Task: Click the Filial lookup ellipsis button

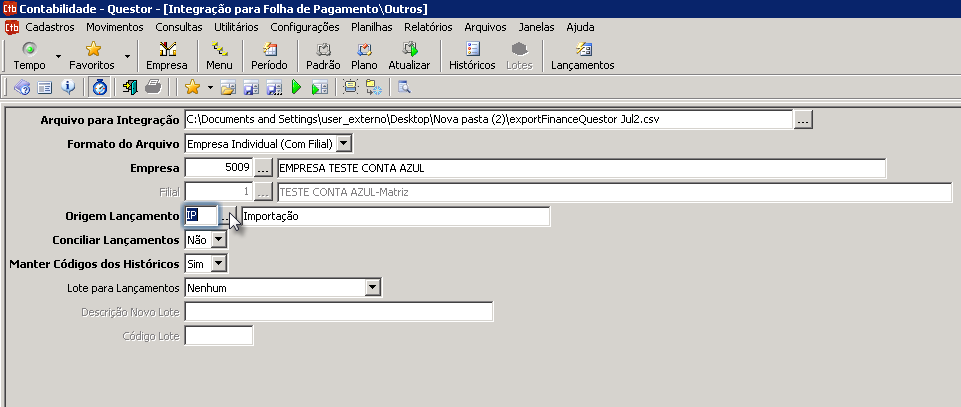Action: tap(262, 192)
